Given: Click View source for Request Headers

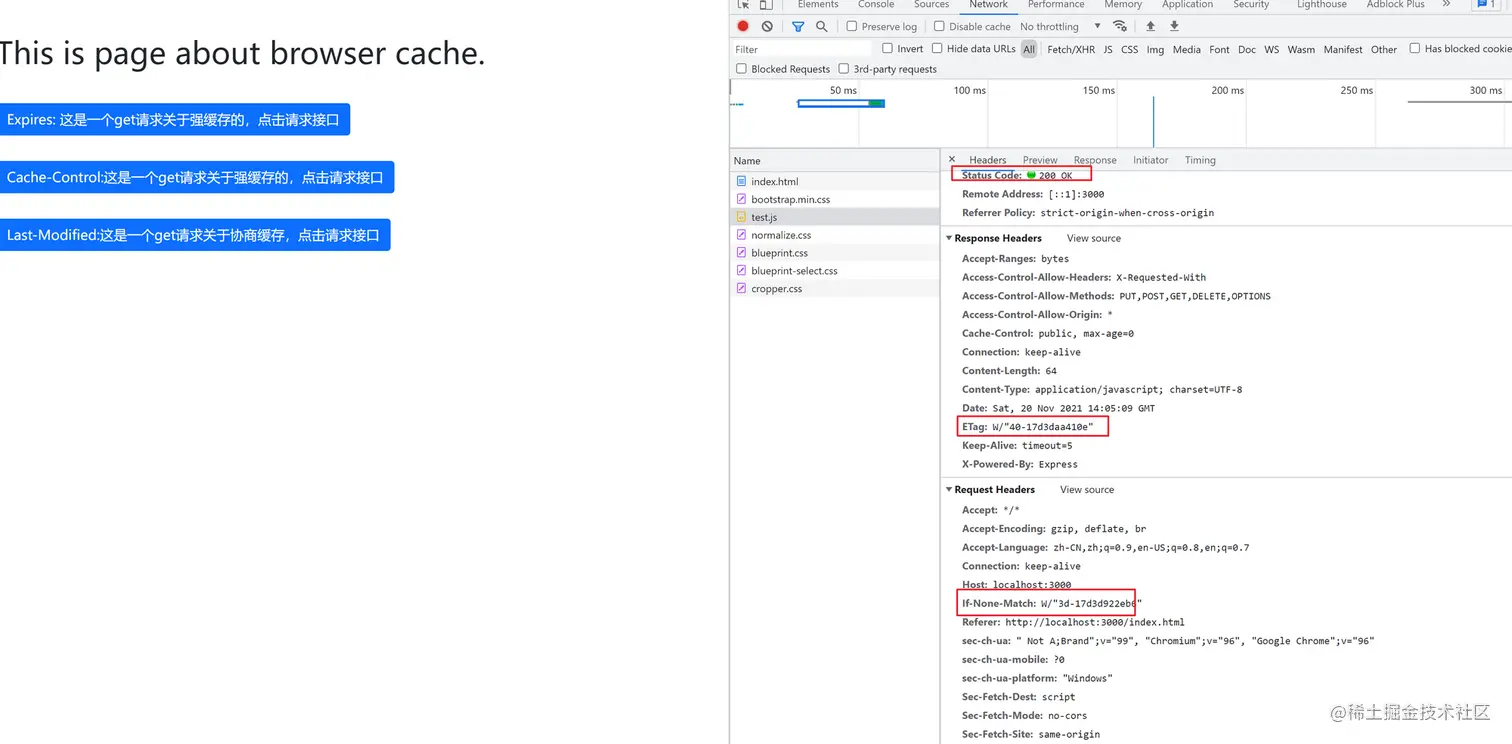Looking at the screenshot, I should (x=1087, y=489).
